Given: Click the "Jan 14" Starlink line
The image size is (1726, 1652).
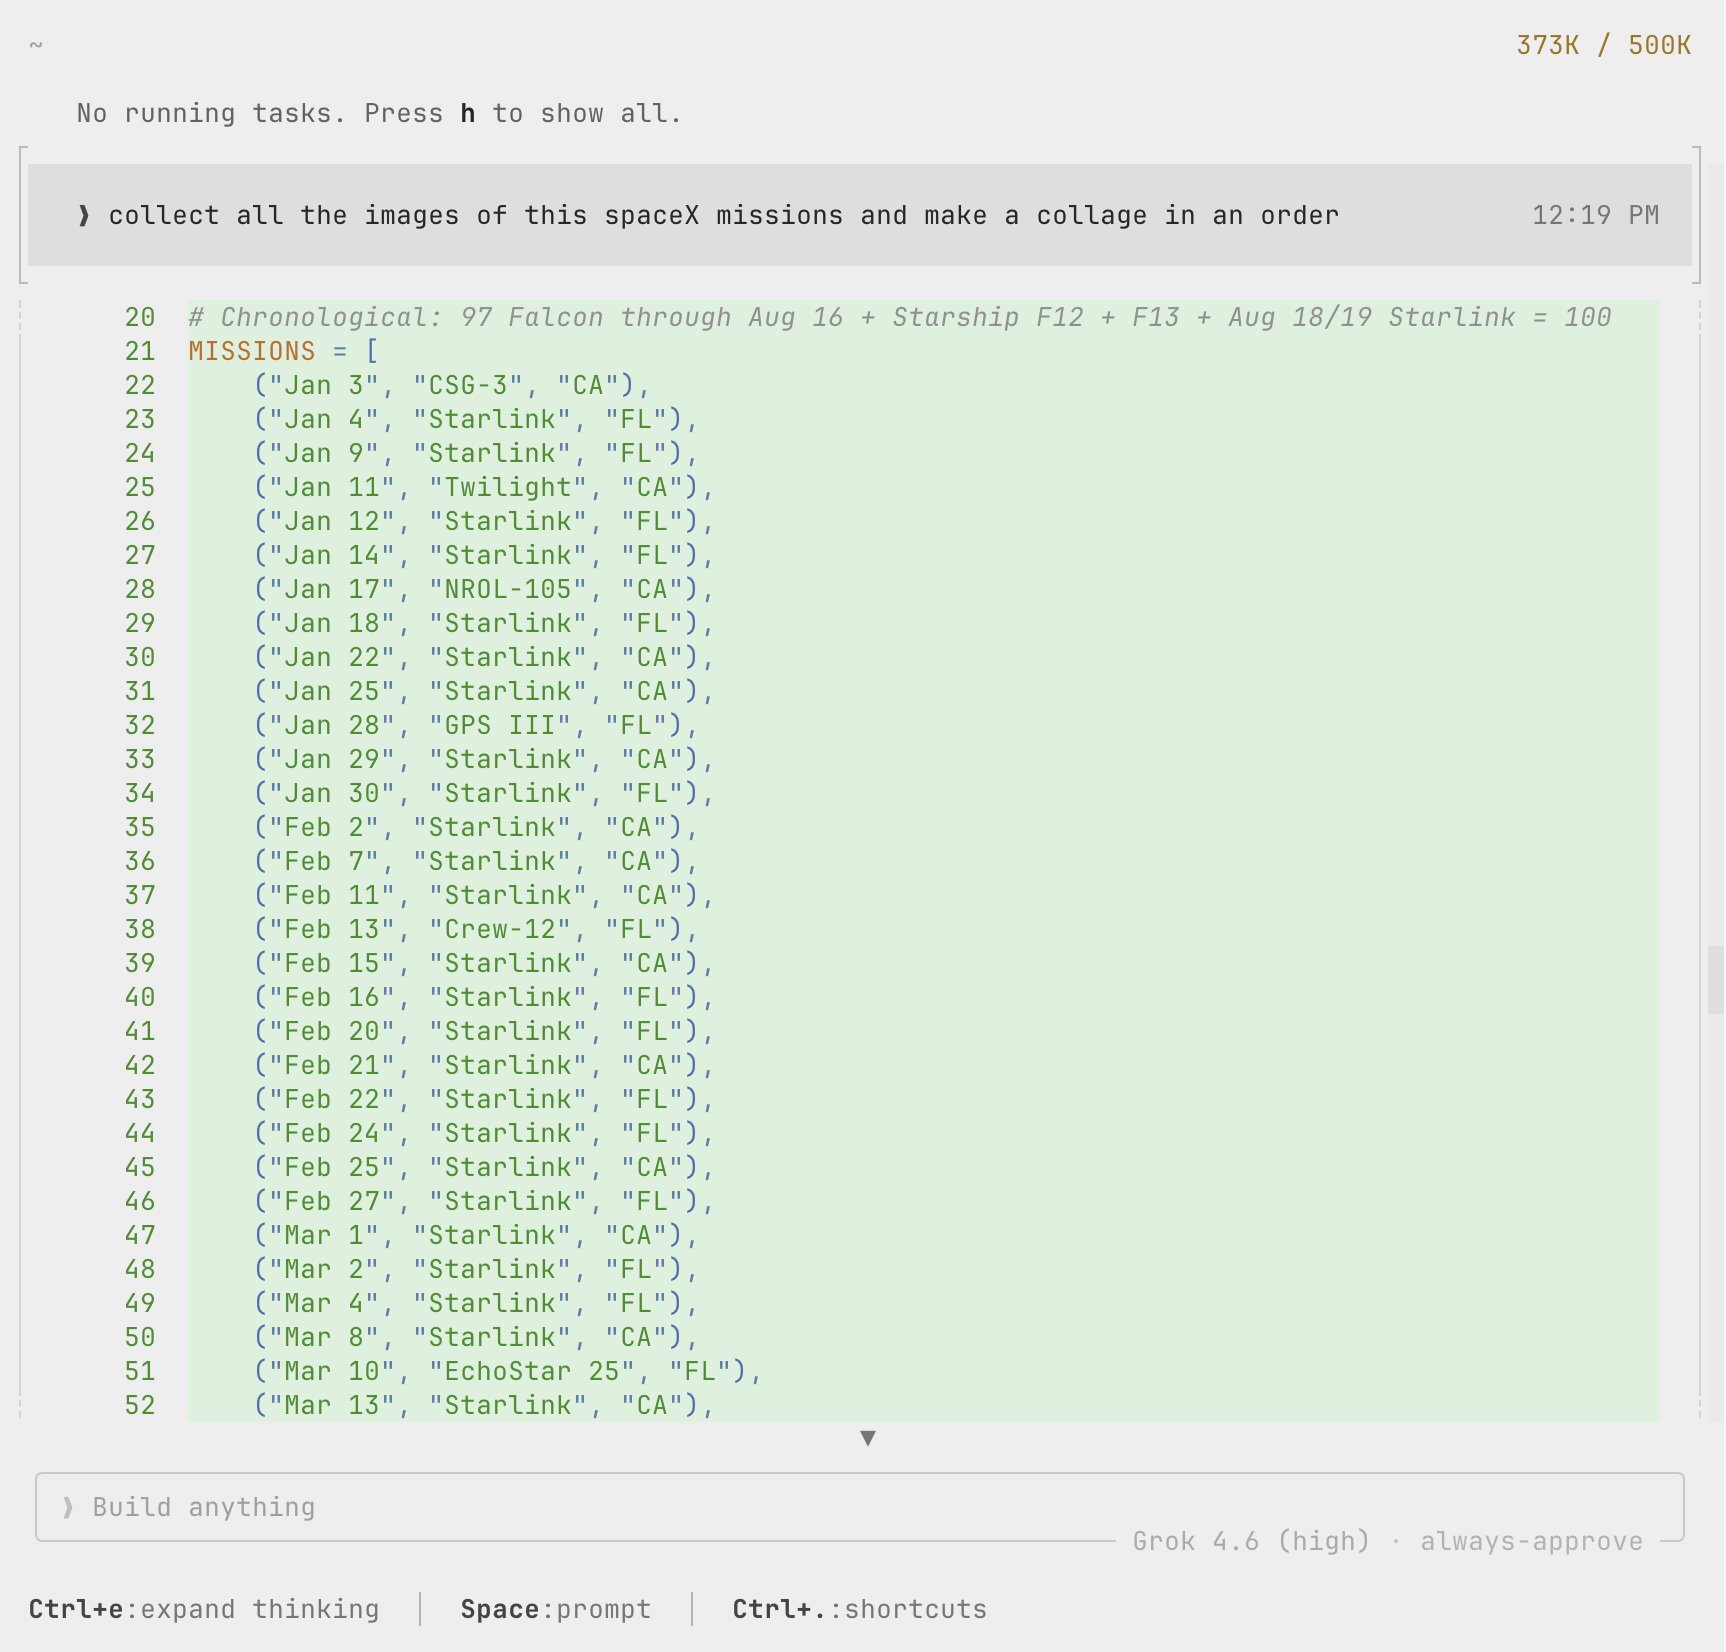Looking at the screenshot, I should pyautogui.click(x=484, y=555).
